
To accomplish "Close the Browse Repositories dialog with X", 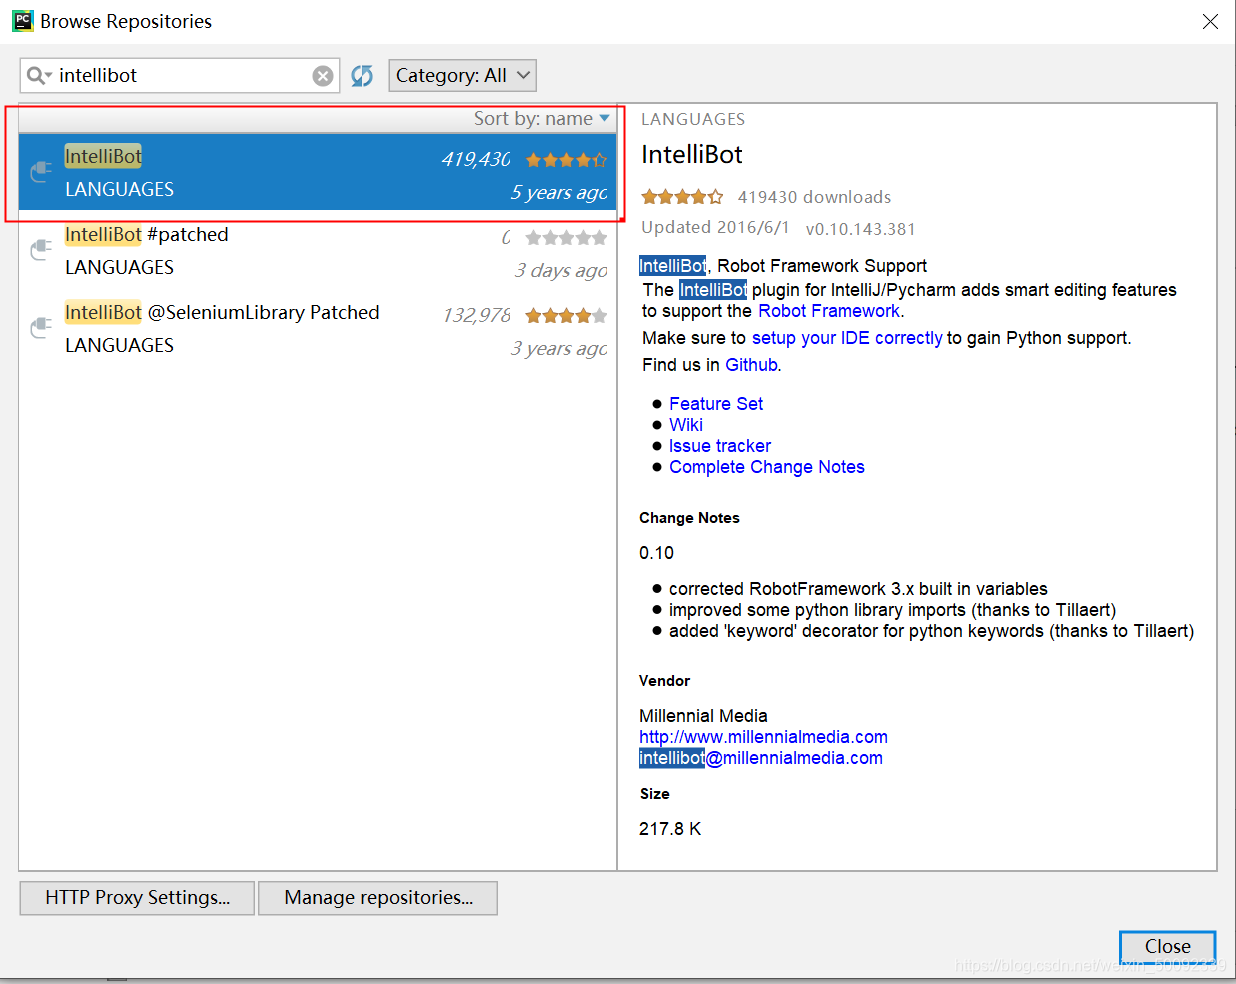I will click(1210, 21).
